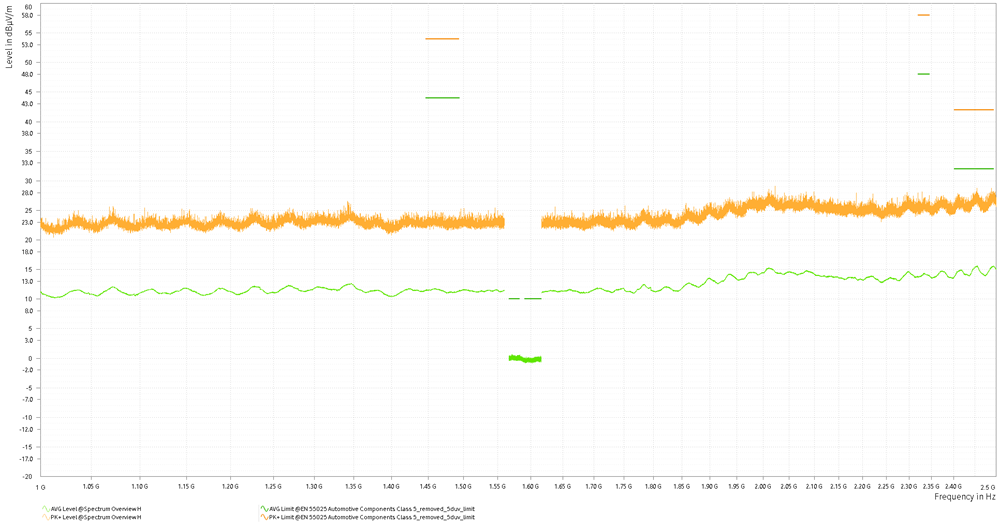Click the green AVG limit line near 2.40 GHz
Viewport: 1000px width, 527px height.
pyautogui.click(x=973, y=169)
